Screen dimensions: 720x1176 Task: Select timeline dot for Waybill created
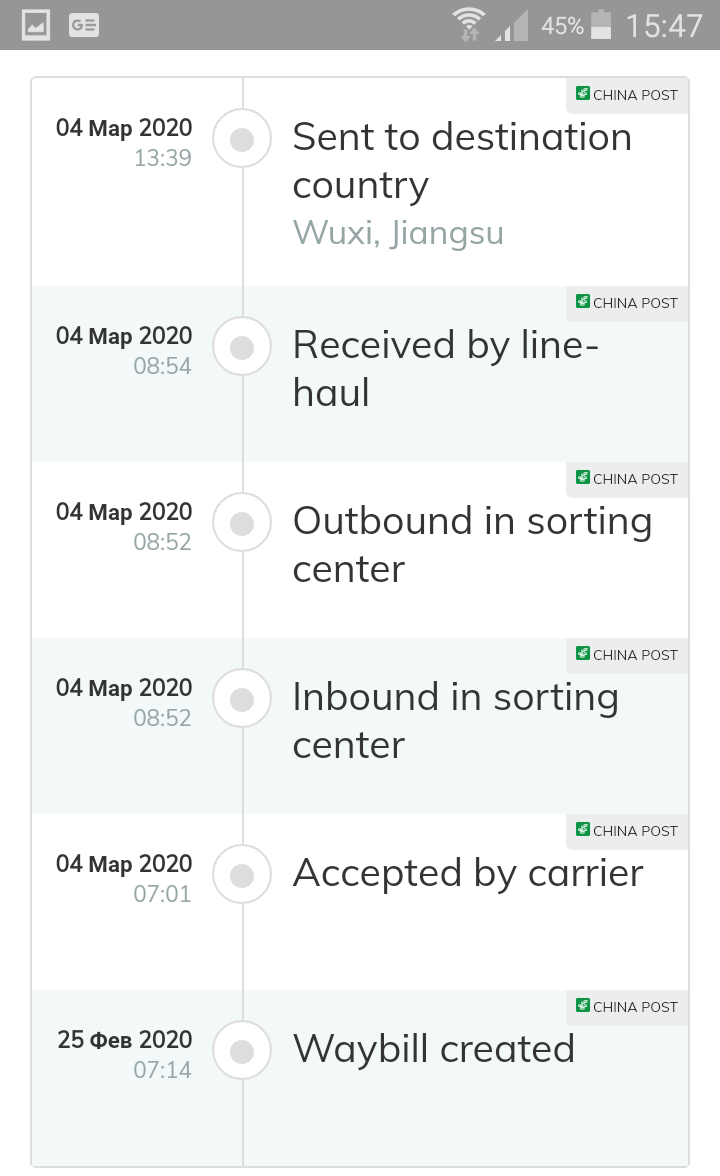242,1051
